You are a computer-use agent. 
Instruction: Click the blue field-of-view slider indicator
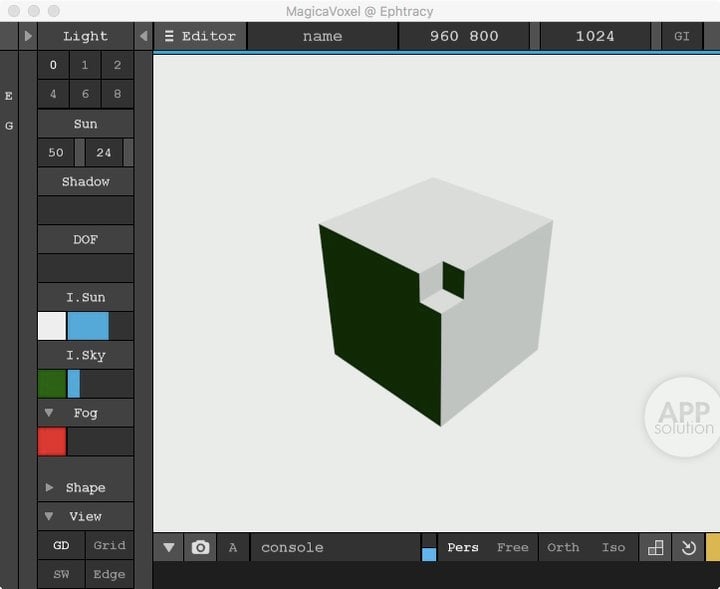pos(429,554)
